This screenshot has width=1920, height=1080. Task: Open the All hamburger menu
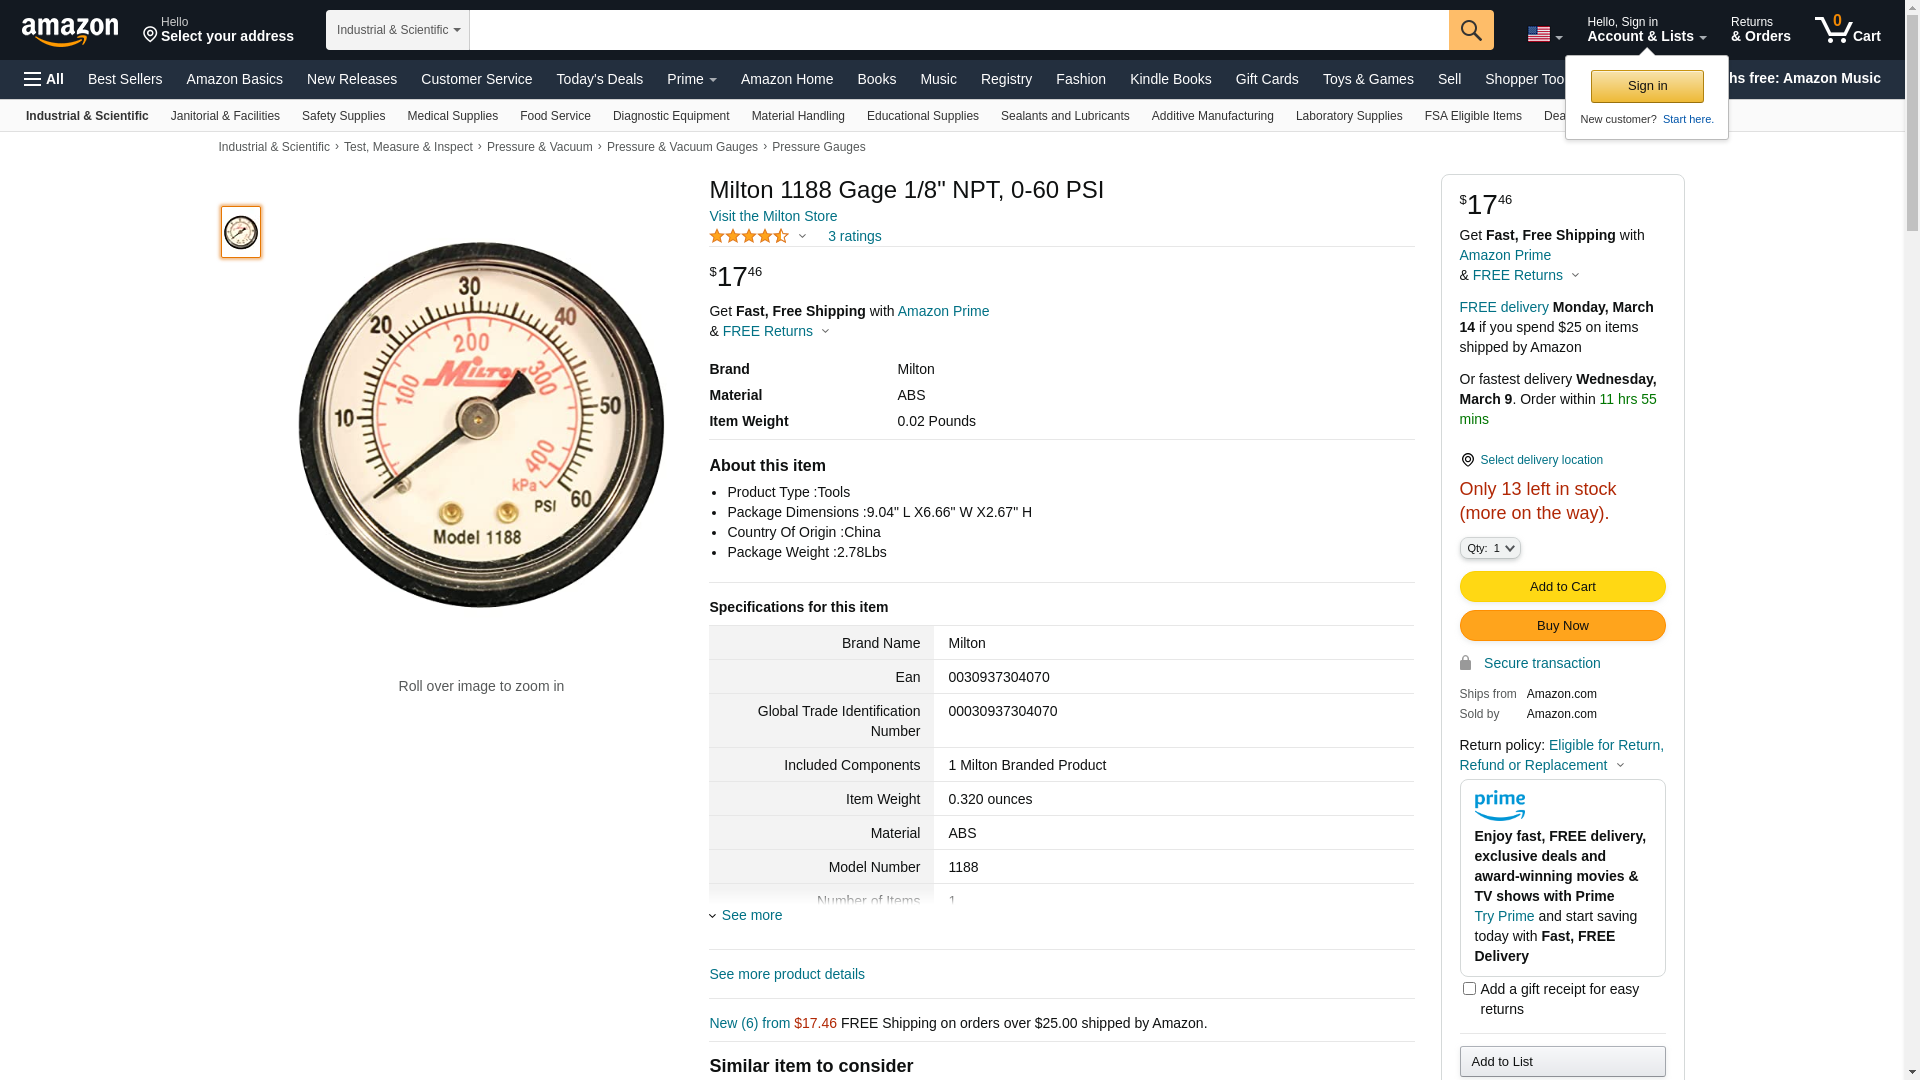[x=44, y=79]
